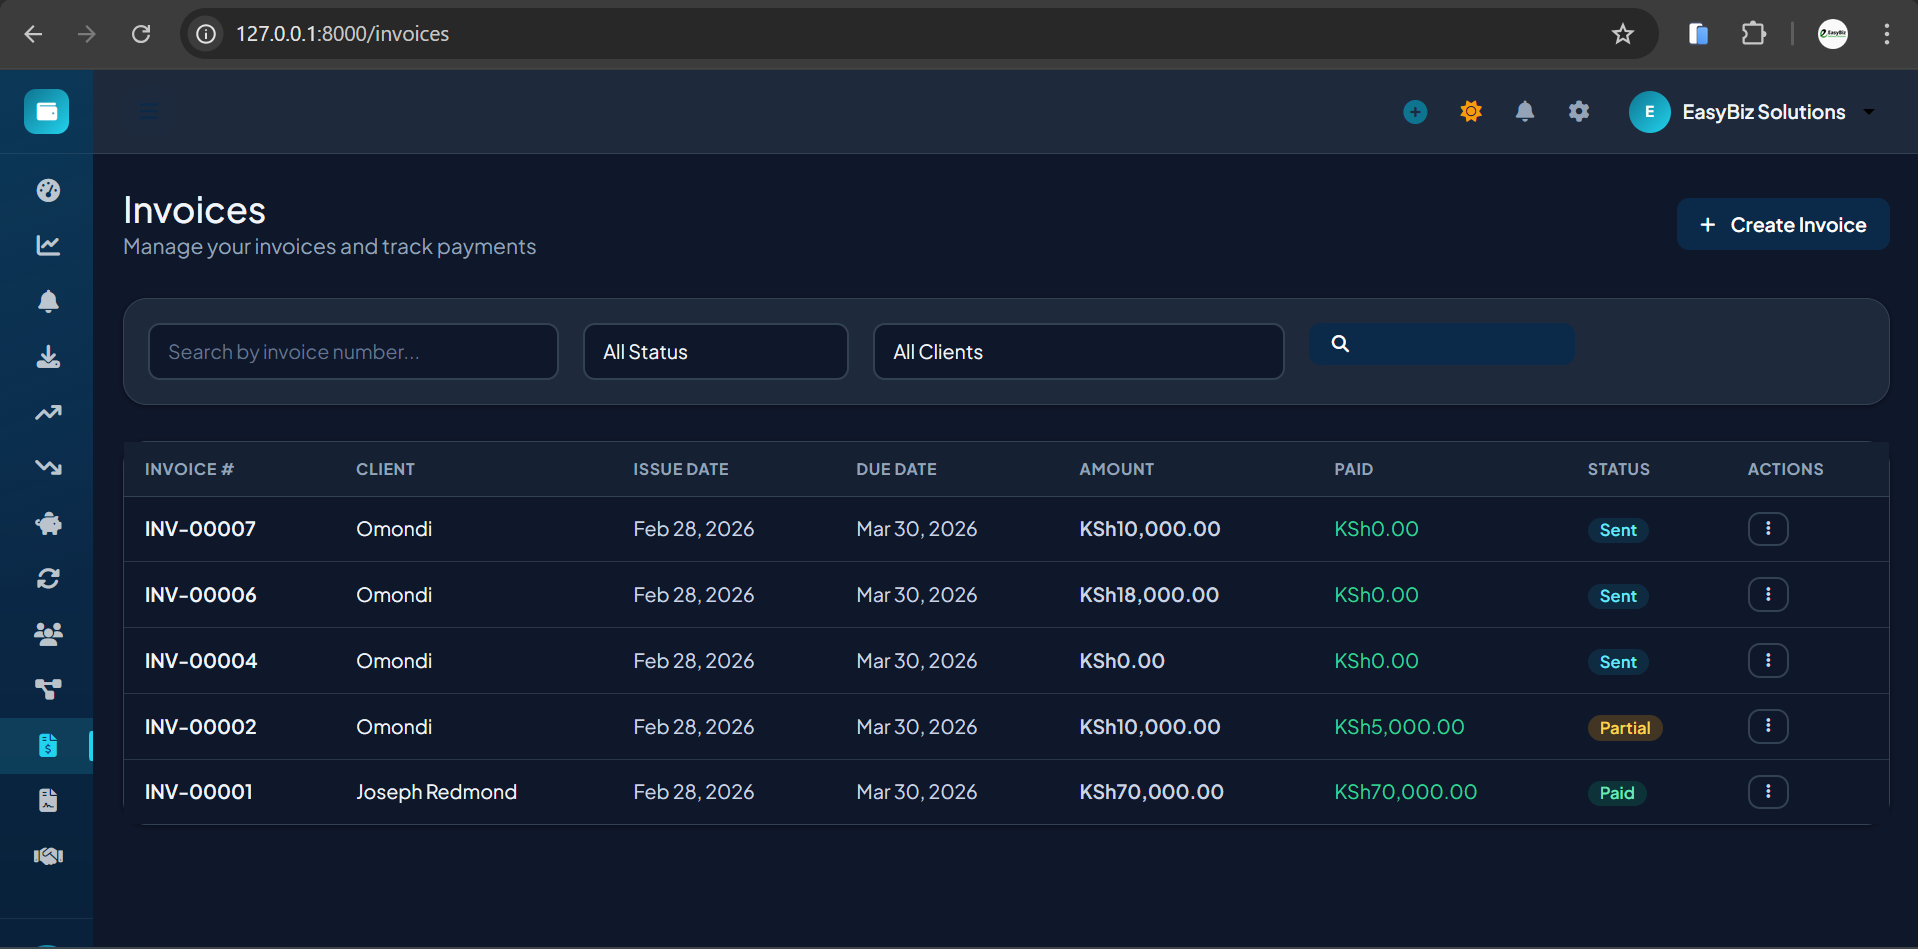Select the analytics chart icon in sidebar
This screenshot has width=1918, height=949.
[47, 246]
